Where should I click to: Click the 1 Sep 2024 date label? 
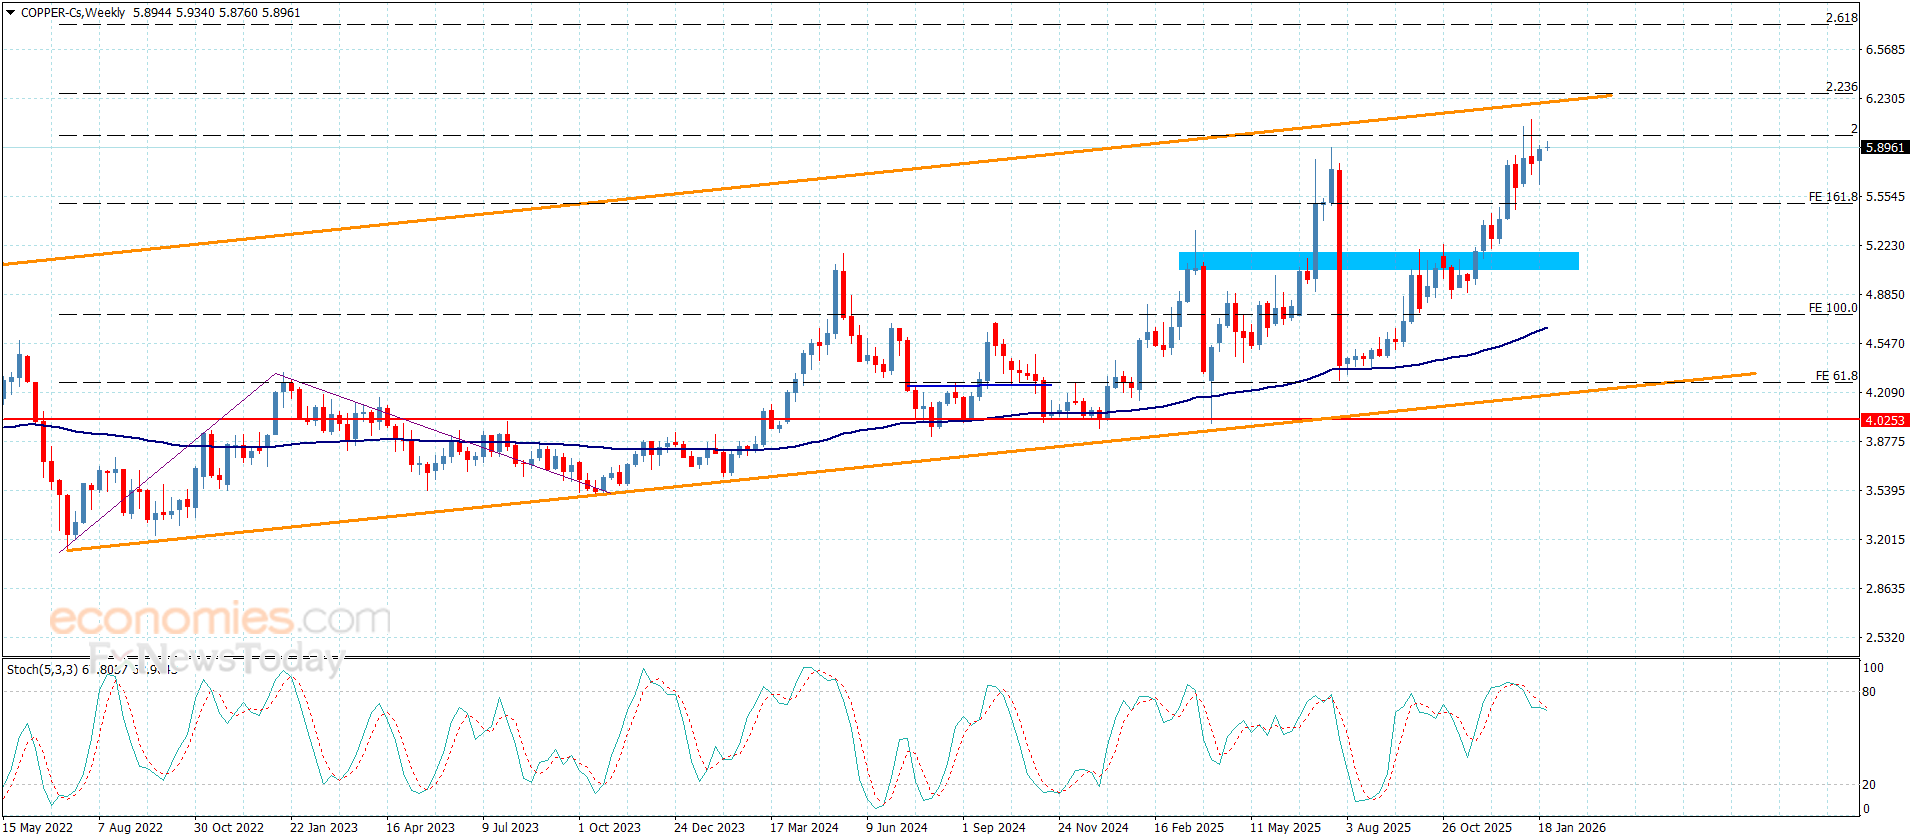pos(993,827)
